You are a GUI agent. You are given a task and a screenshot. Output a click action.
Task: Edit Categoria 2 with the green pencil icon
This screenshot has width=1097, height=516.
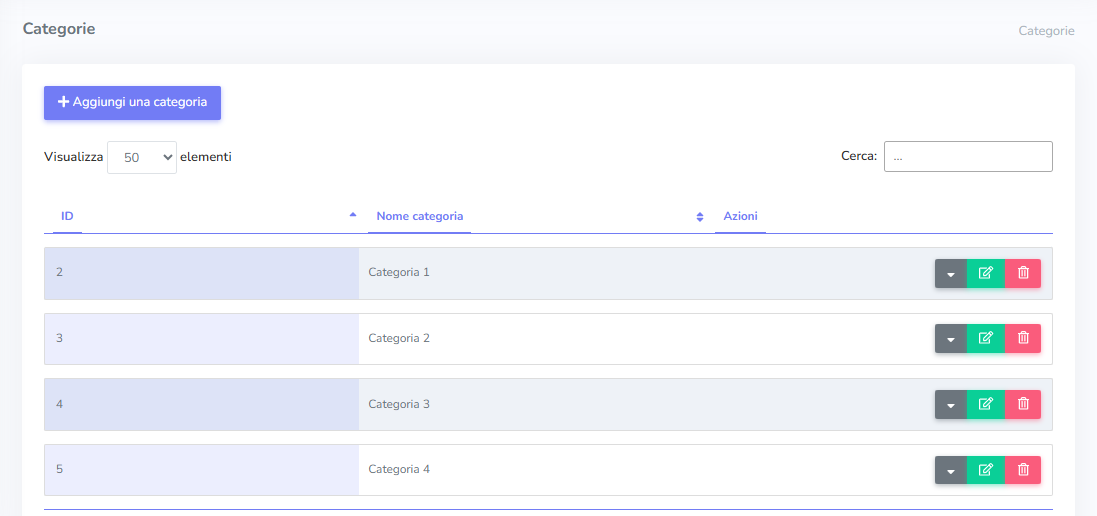985,339
